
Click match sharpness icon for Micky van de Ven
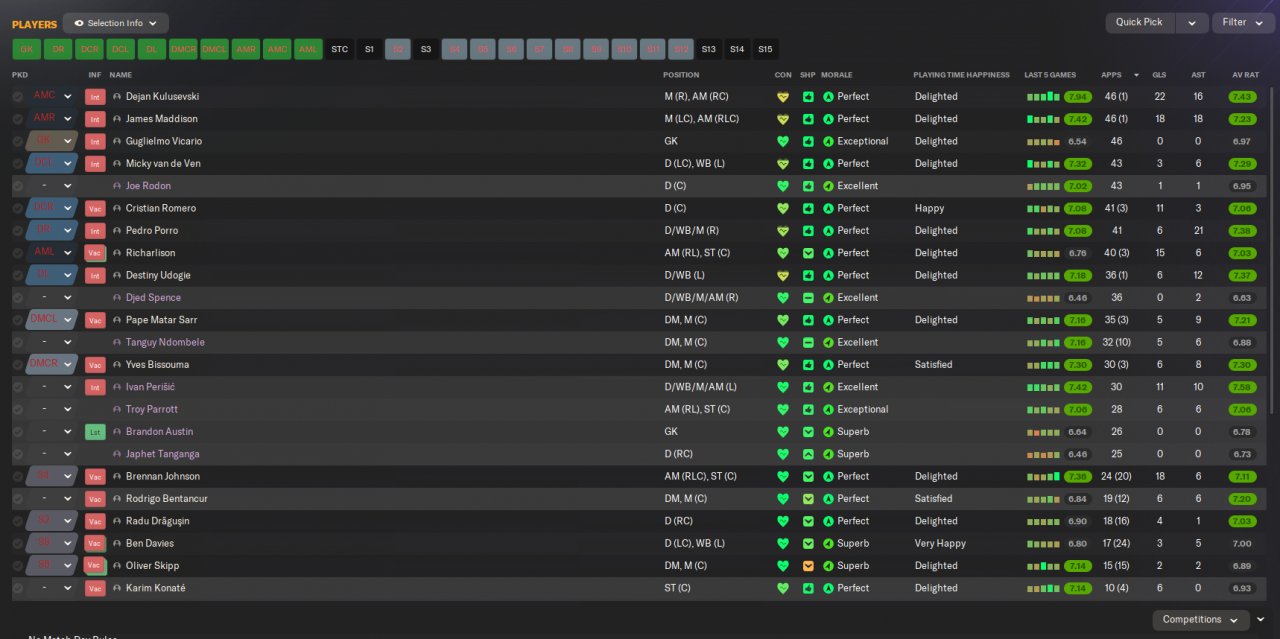(808, 164)
